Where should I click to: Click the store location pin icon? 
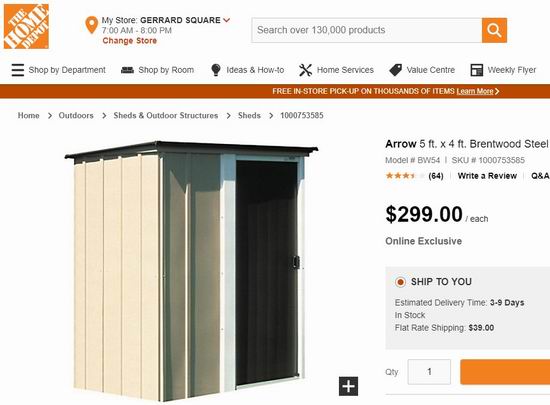coord(92,25)
